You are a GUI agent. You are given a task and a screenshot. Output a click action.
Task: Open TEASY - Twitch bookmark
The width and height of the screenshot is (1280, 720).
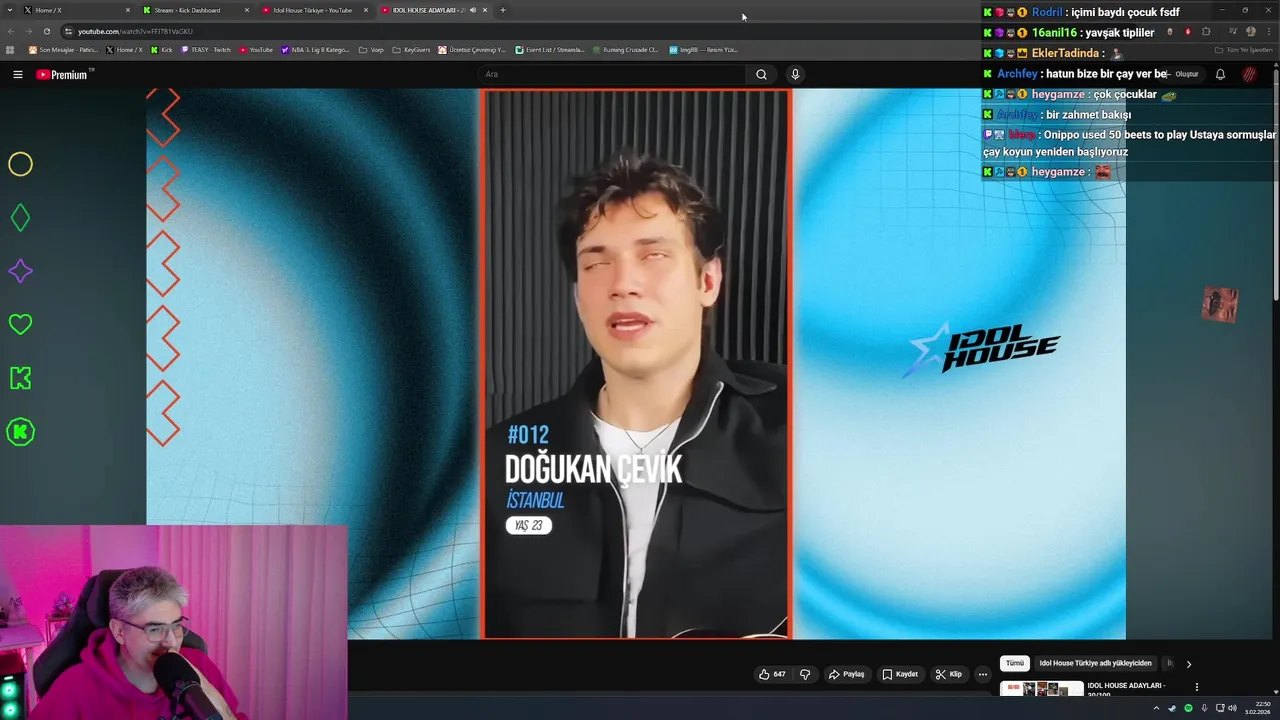point(206,49)
